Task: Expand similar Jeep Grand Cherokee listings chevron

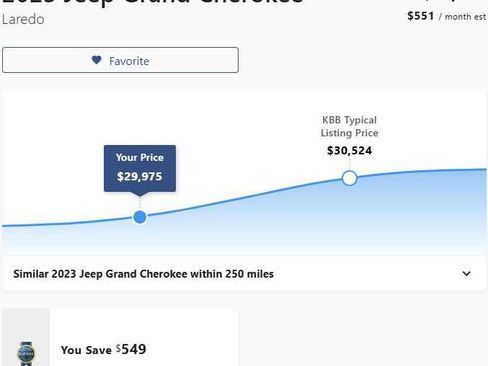Action: 467,274
